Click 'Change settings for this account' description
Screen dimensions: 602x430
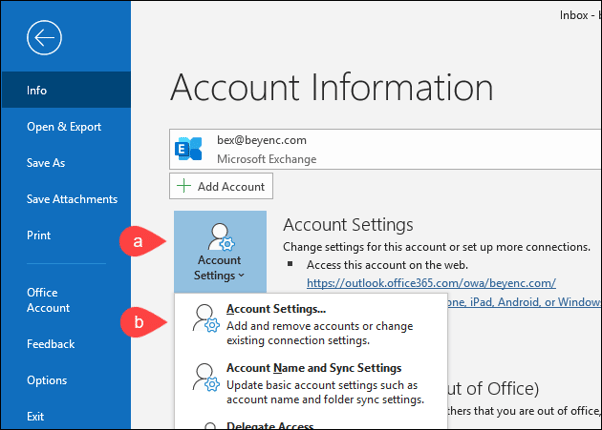[437, 247]
